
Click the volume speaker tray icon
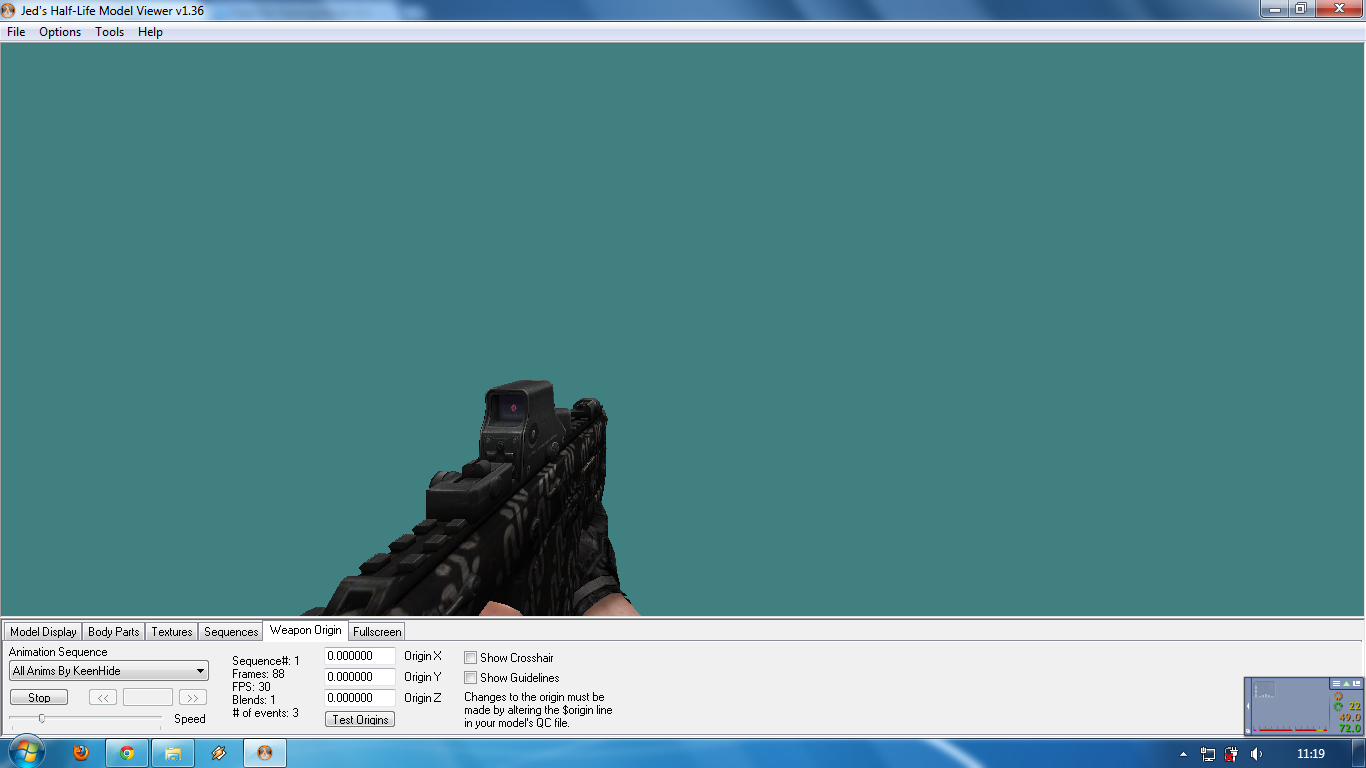point(1256,754)
